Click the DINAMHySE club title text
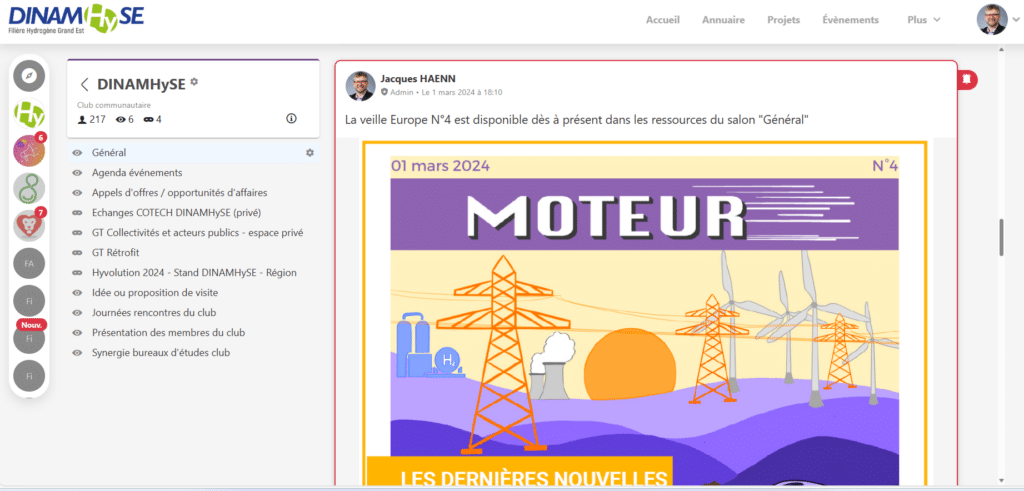Screen dimensions: 1024x491 141,84
